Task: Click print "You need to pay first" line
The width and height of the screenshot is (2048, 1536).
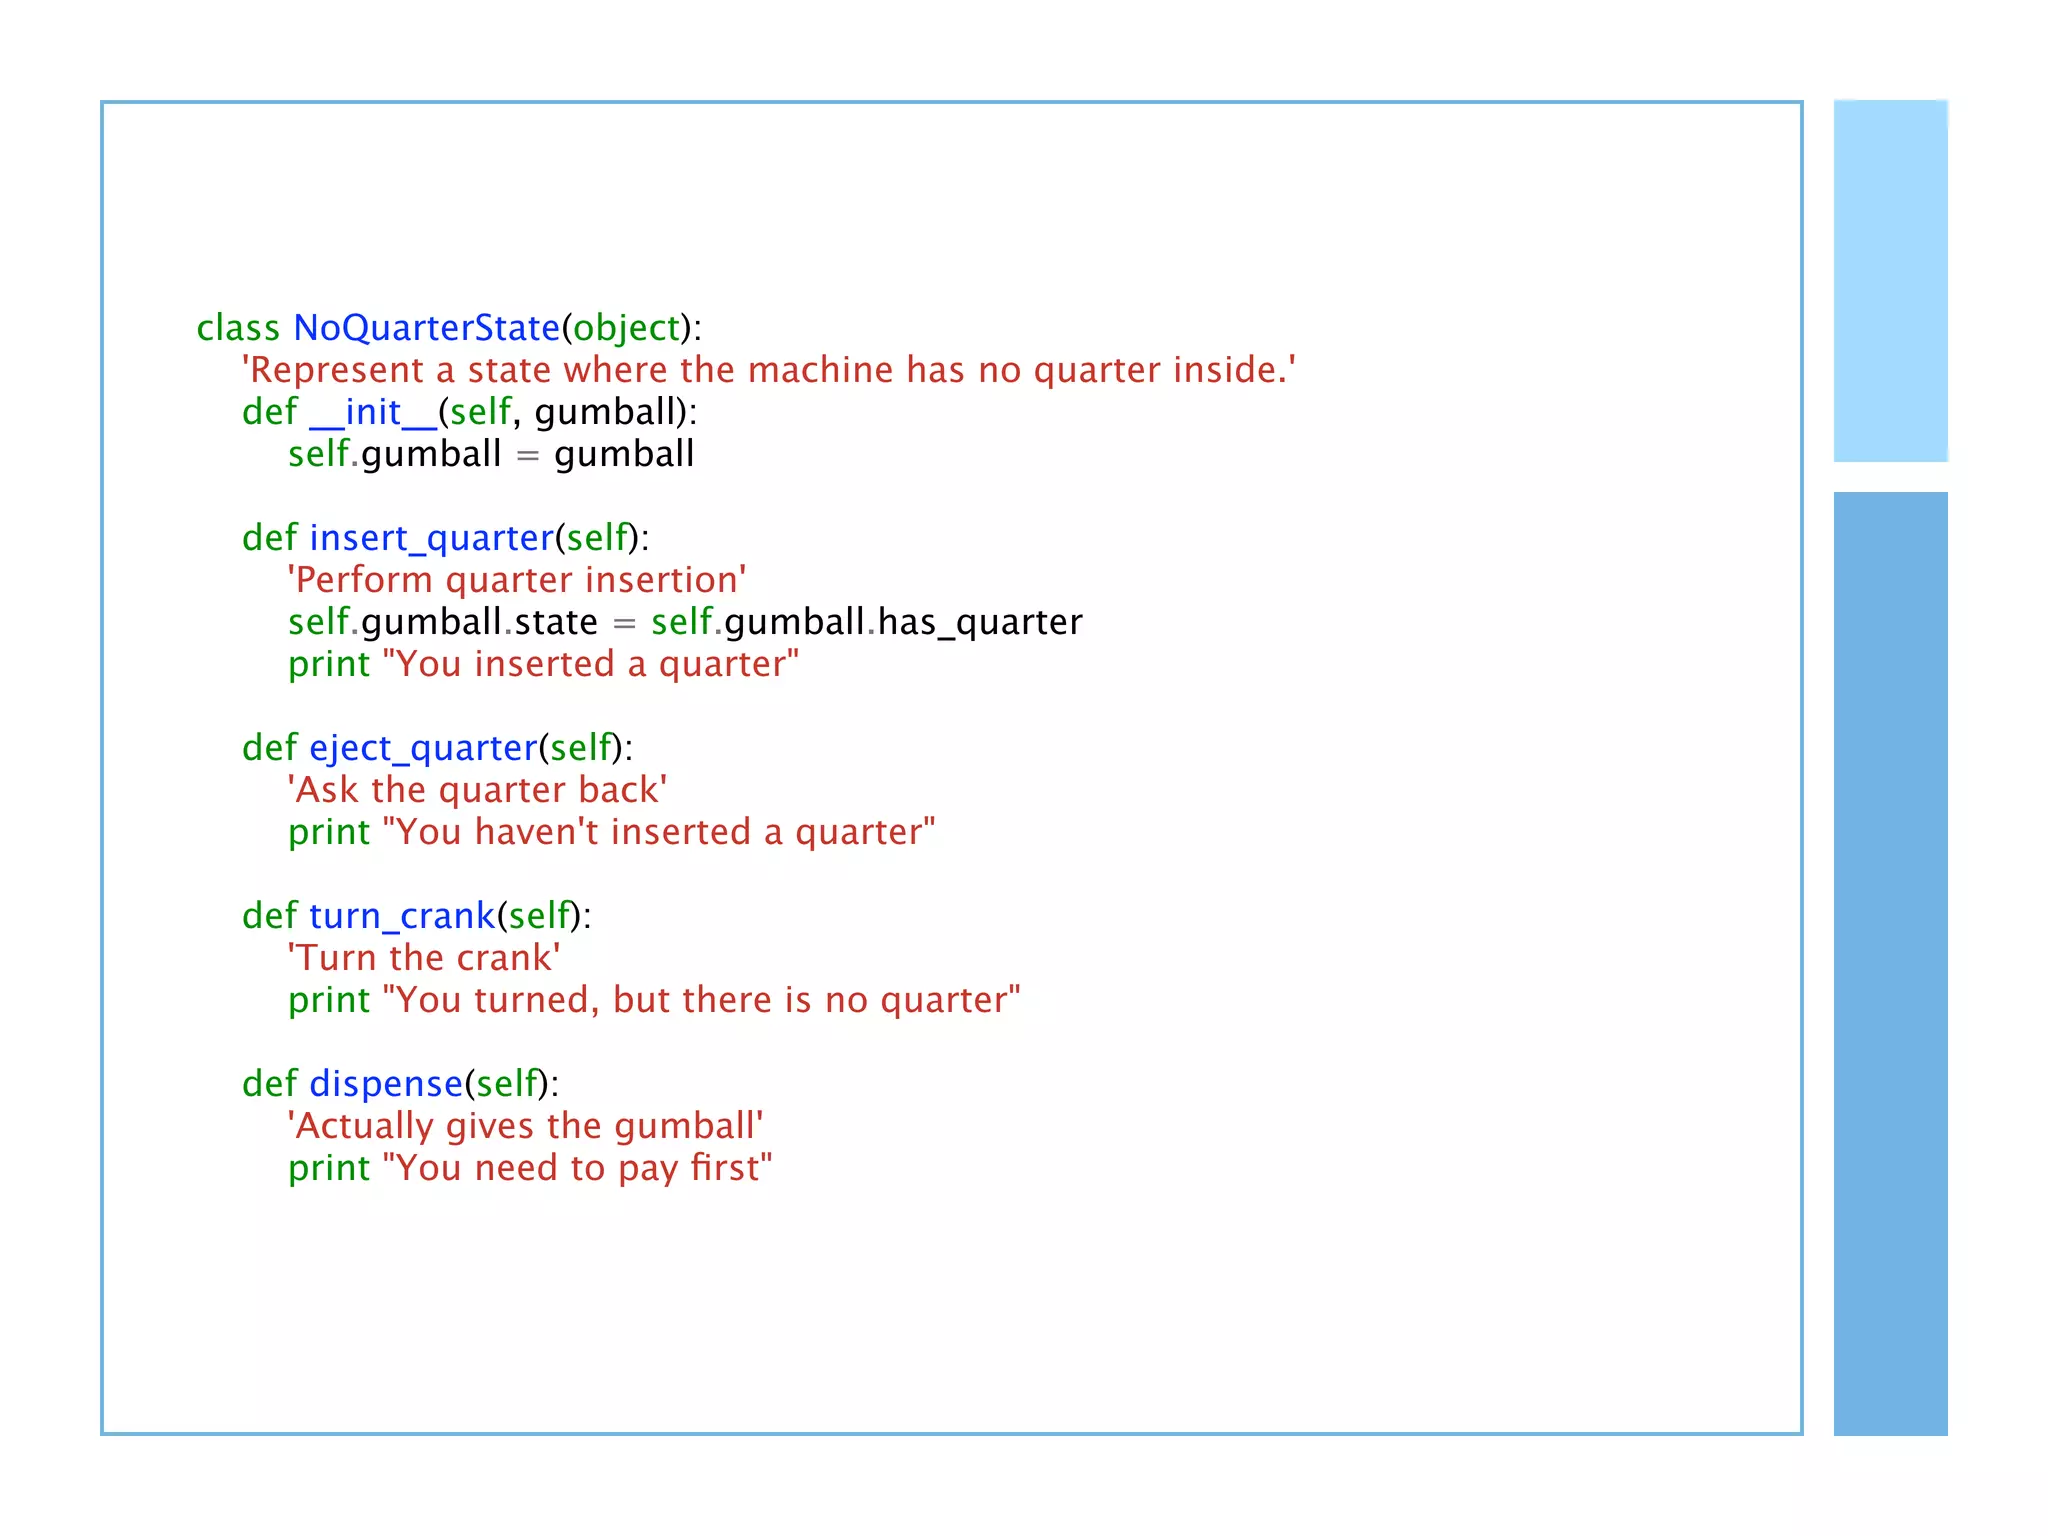Action: 530,1168
